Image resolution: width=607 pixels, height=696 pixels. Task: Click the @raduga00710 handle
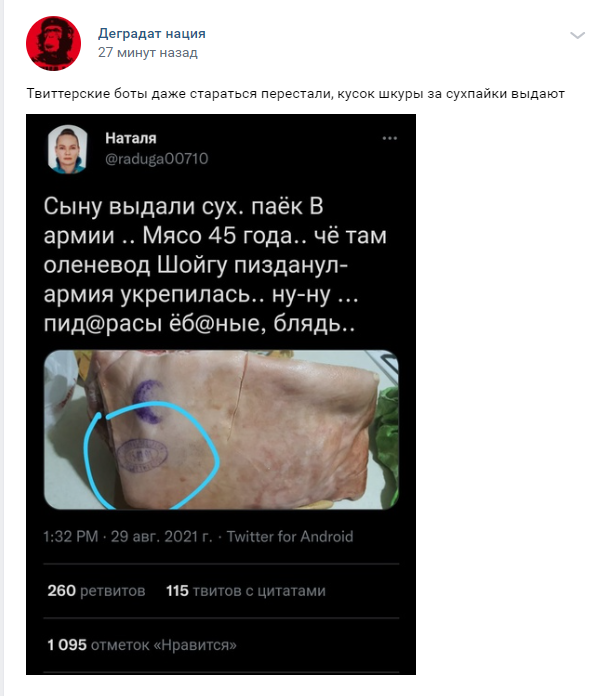pos(157,158)
